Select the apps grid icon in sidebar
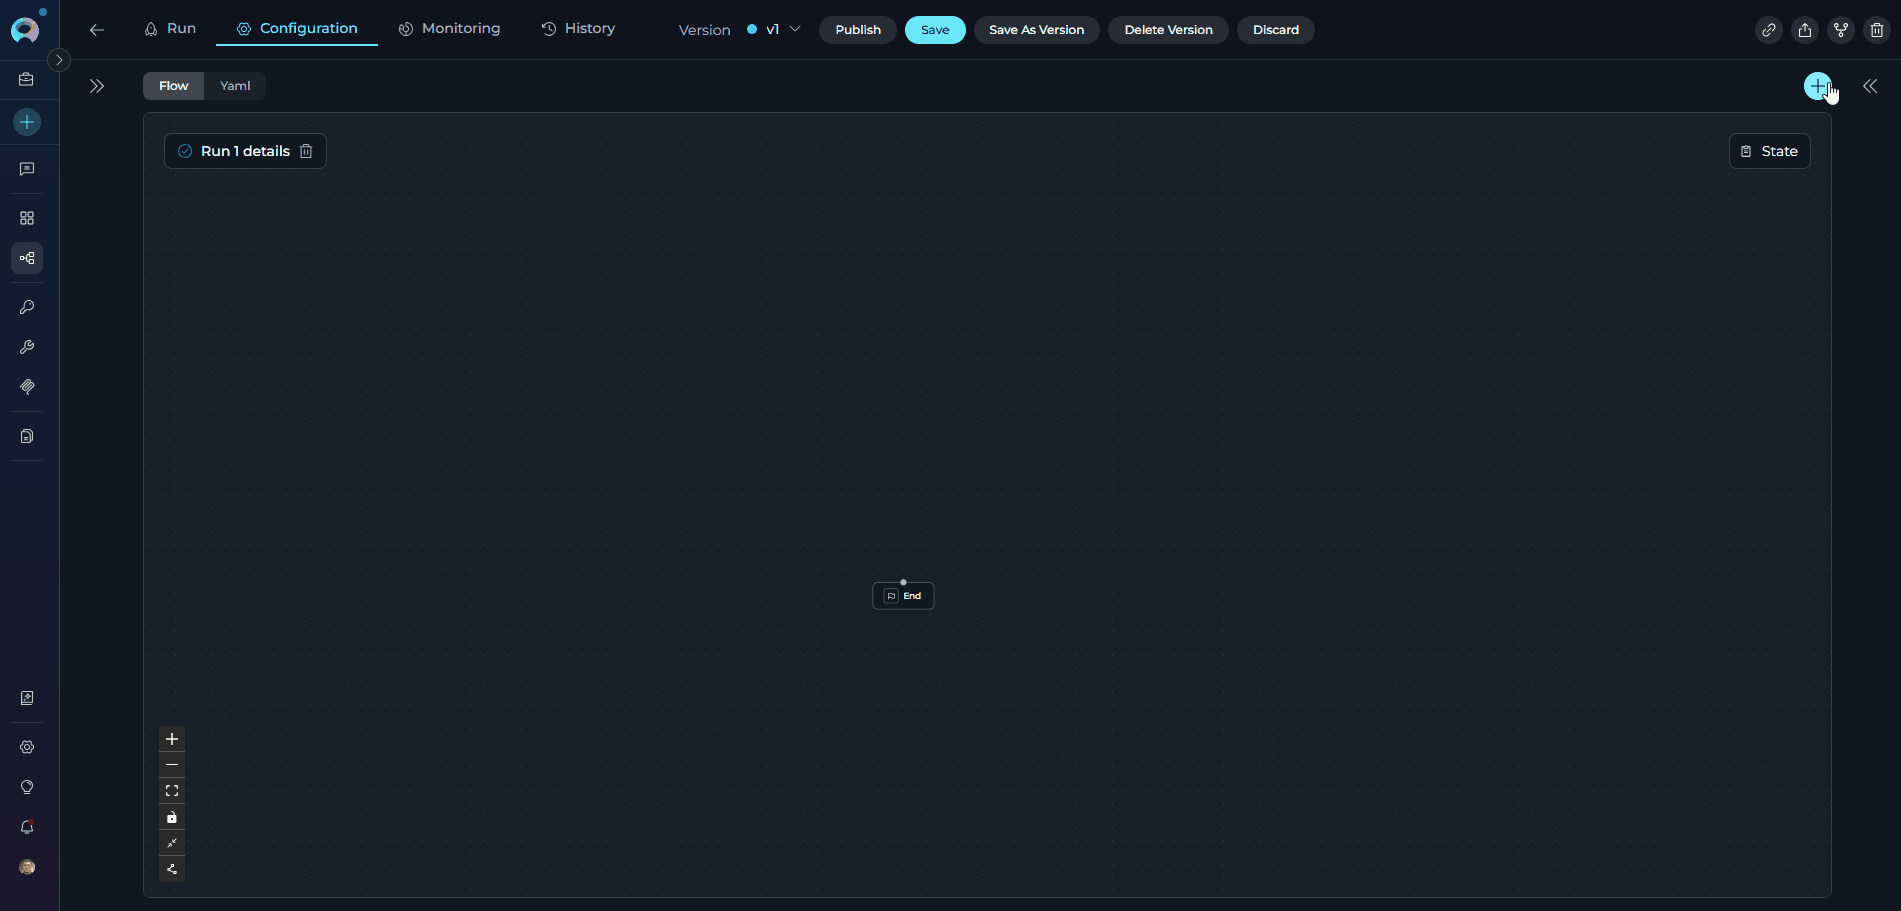The image size is (1901, 911). tap(27, 217)
